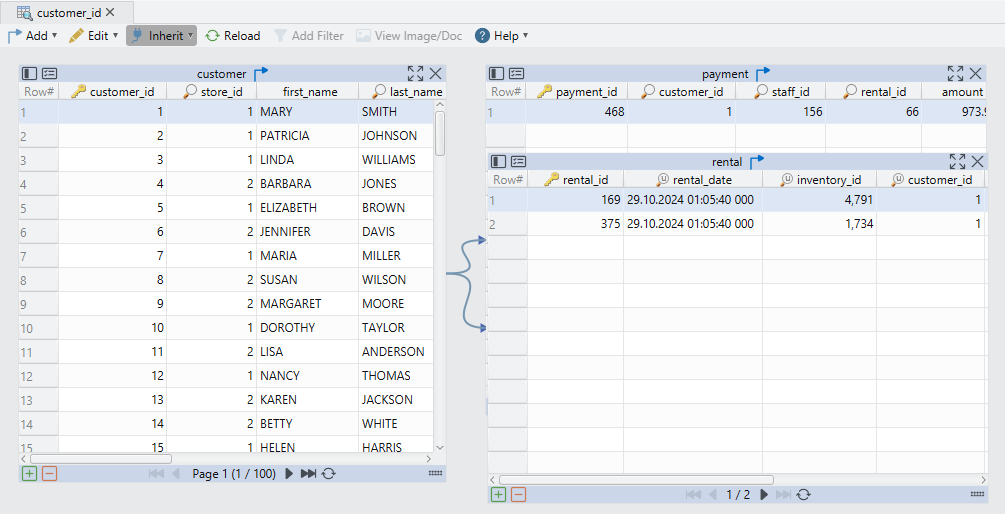This screenshot has width=1005, height=514.
Task: Maximize the payment table panel
Action: [956, 74]
